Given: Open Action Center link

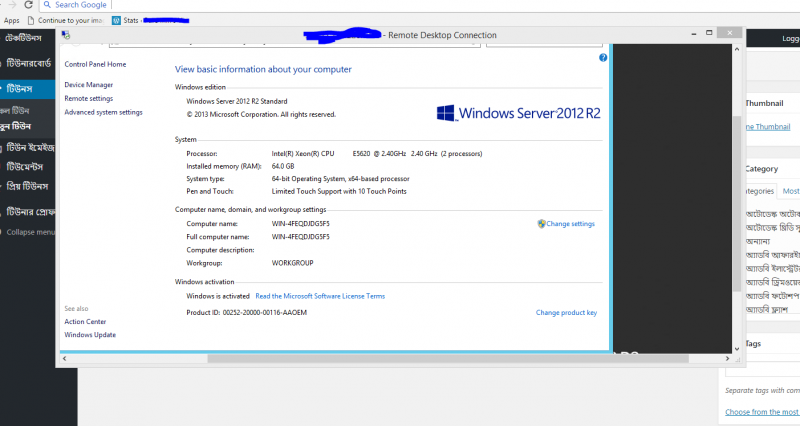Looking at the screenshot, I should [x=85, y=321].
